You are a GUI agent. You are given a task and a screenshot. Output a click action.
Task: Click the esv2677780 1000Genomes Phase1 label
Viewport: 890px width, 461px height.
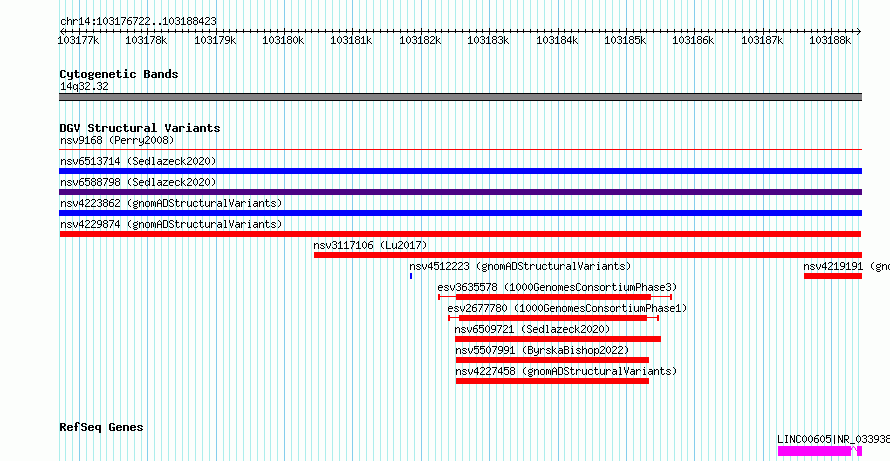pos(567,308)
